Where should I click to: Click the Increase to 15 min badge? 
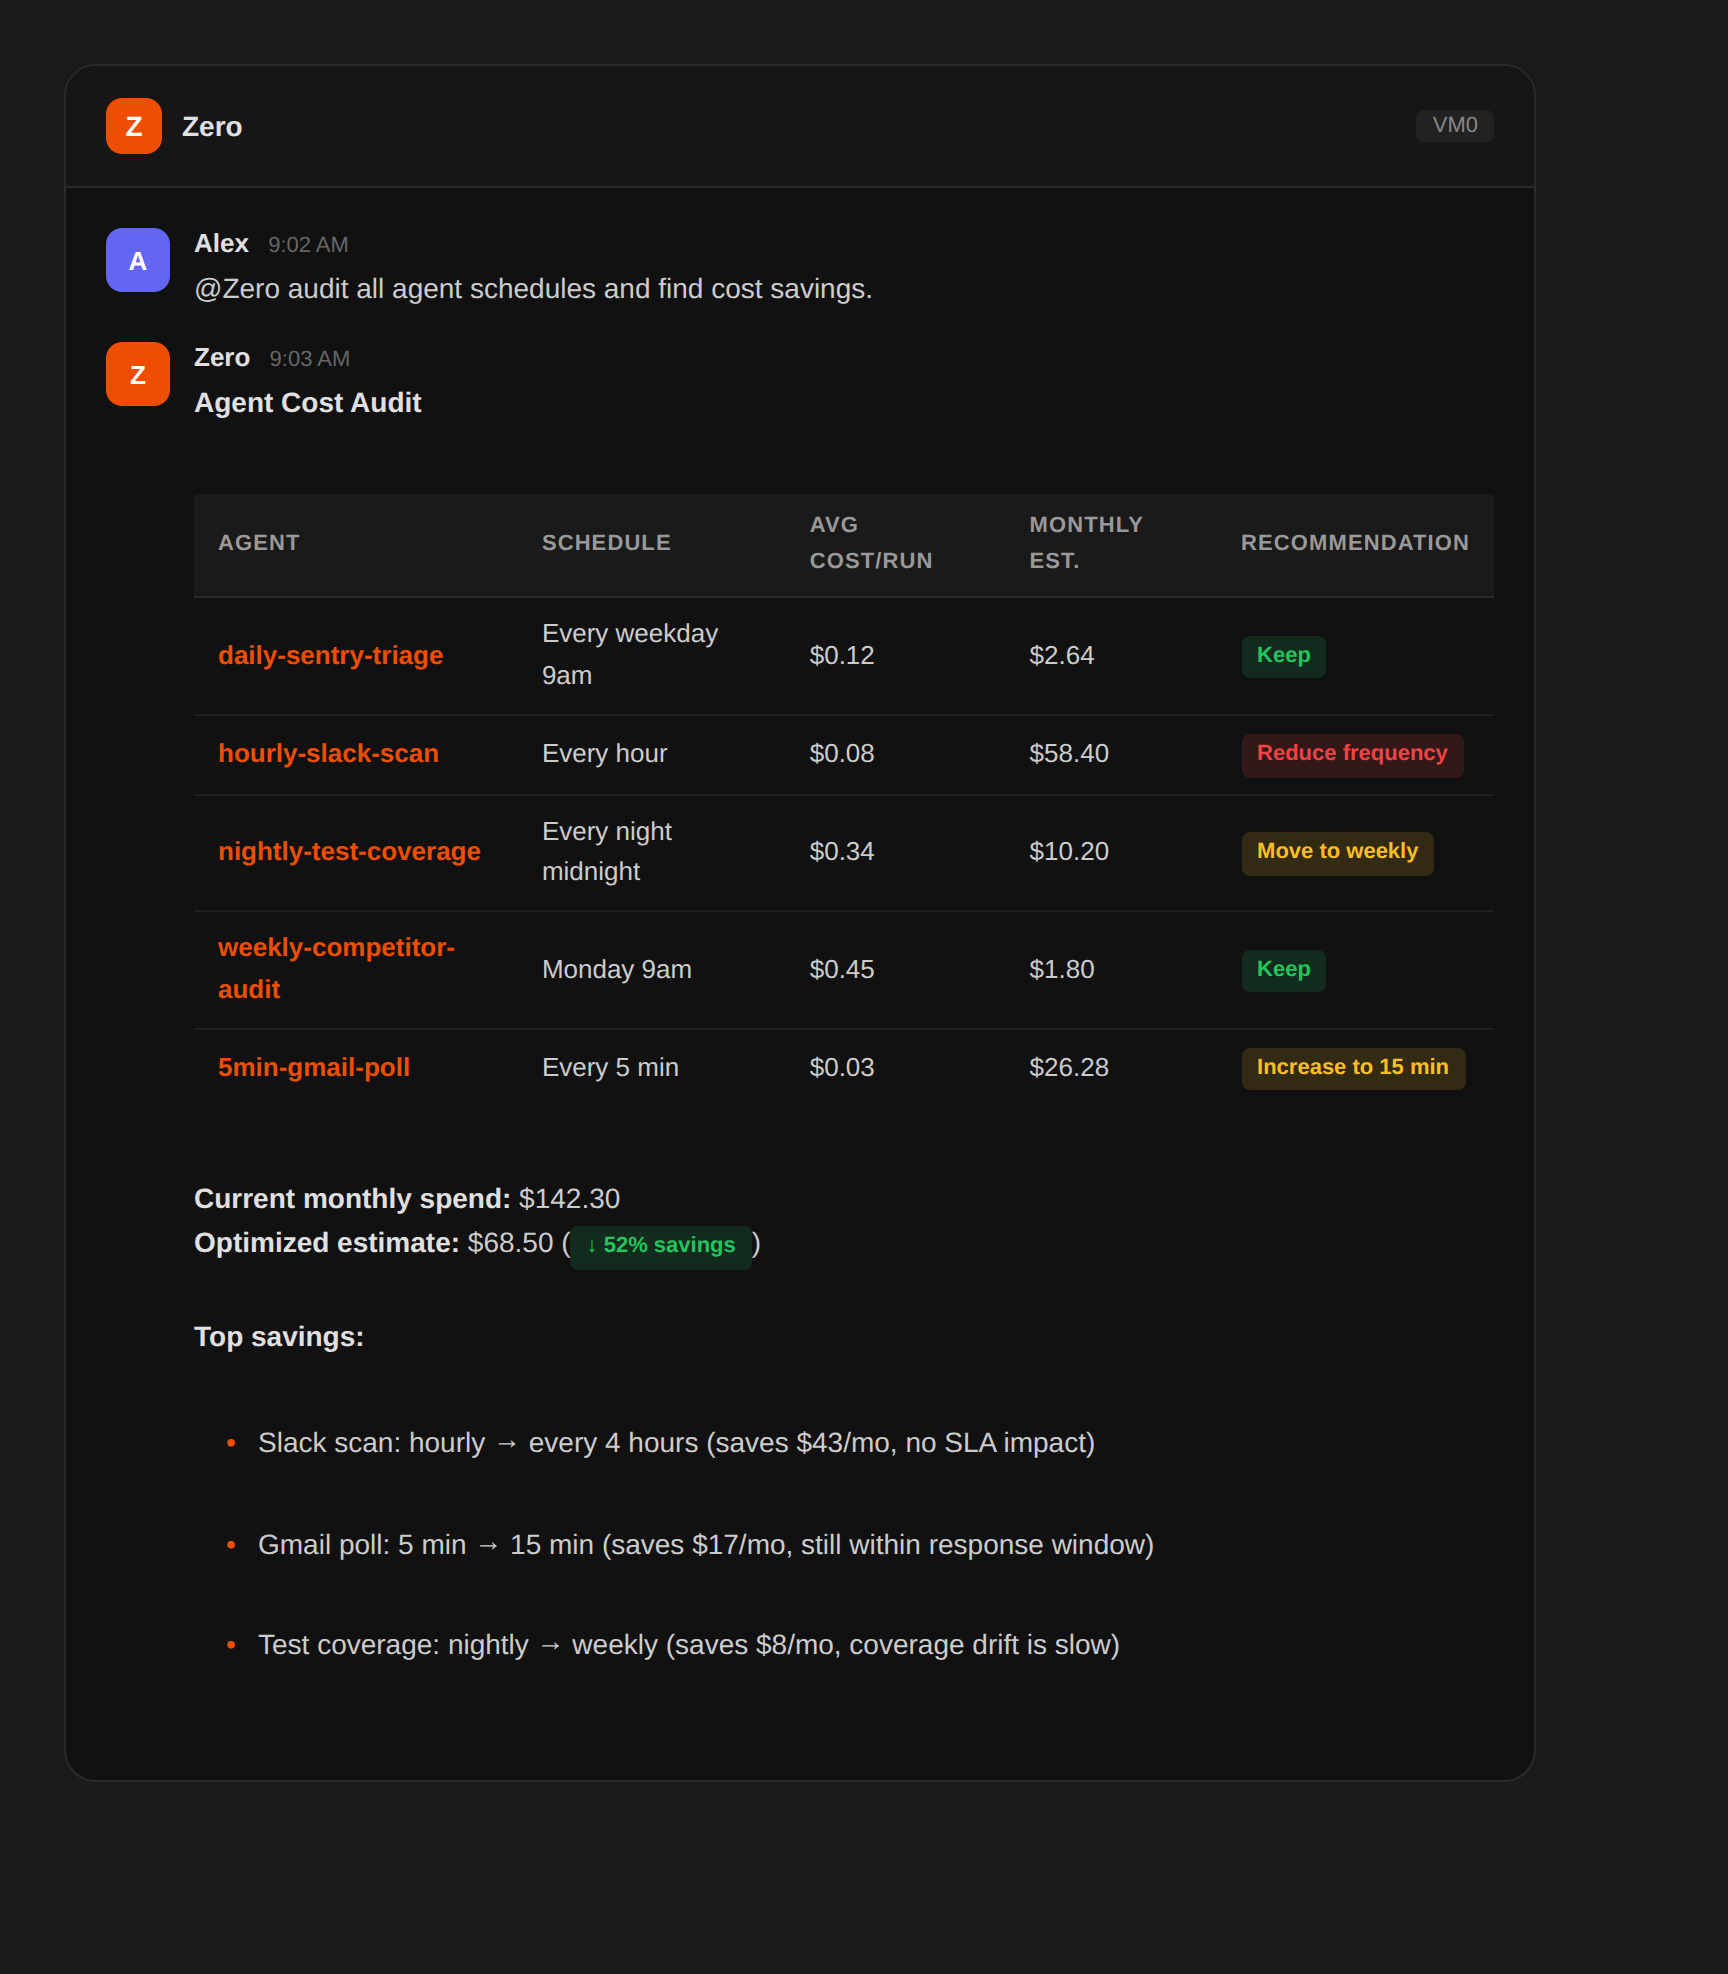[1353, 1068]
